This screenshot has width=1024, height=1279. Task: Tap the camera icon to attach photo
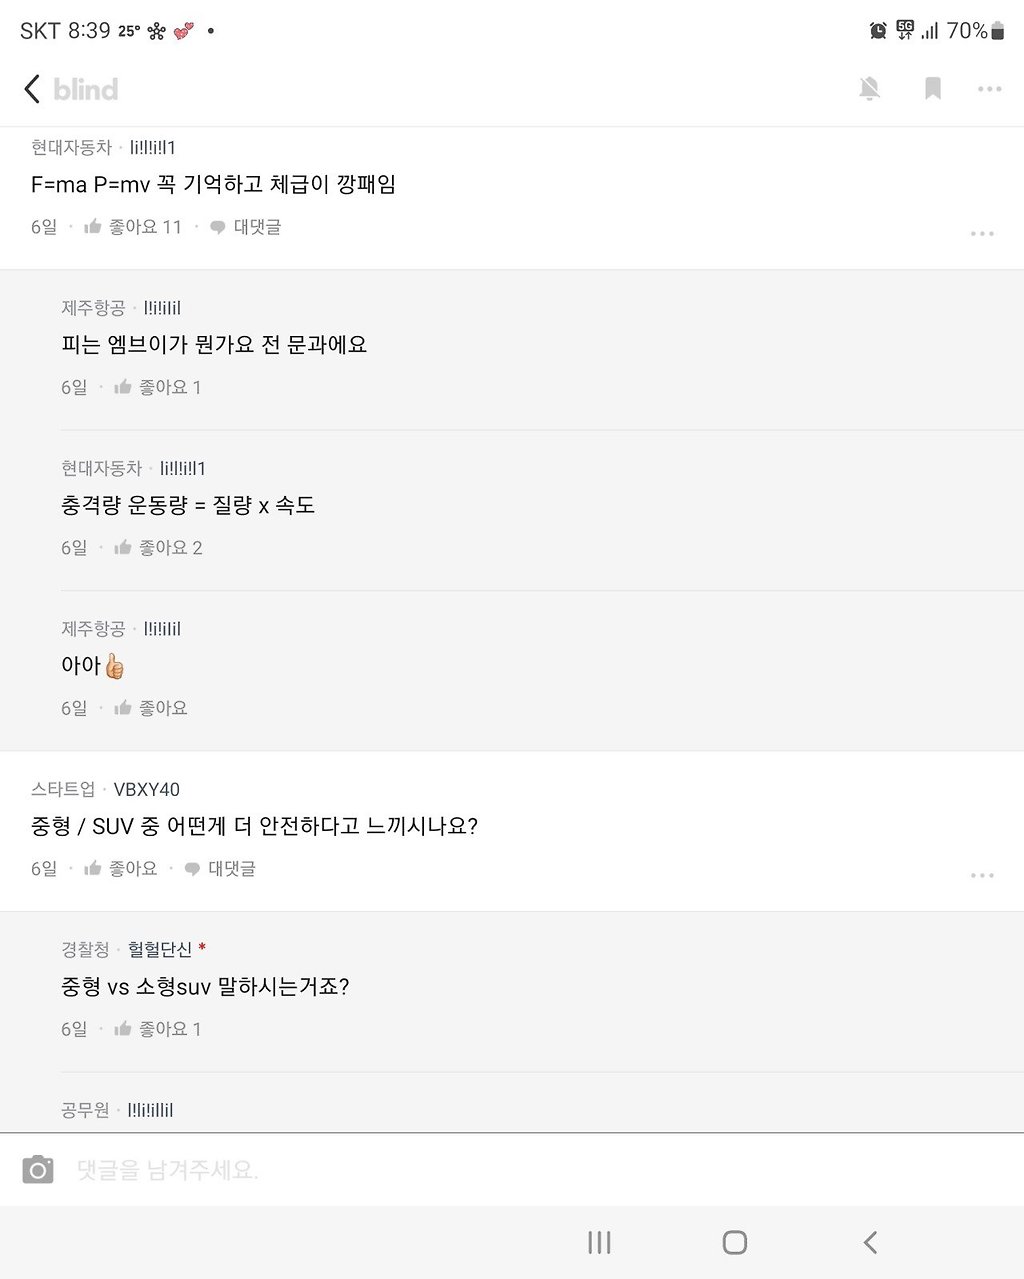[x=38, y=1169]
